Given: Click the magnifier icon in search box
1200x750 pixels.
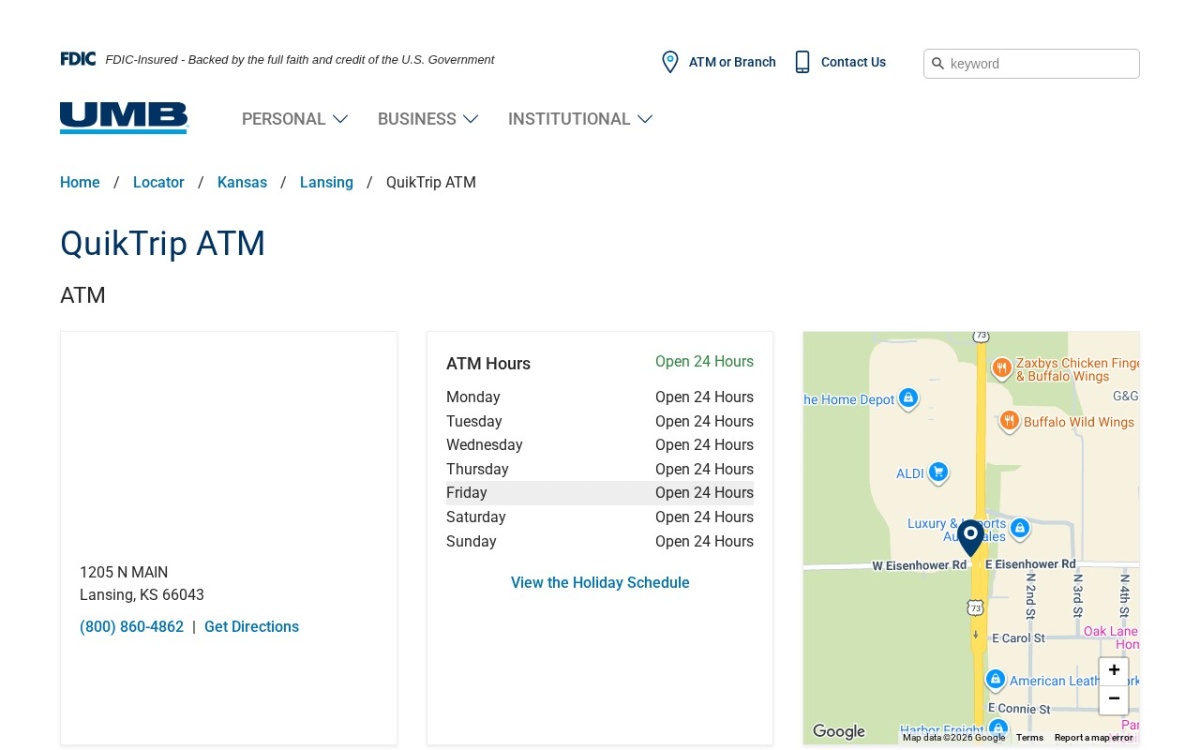Looking at the screenshot, I should tap(938, 64).
